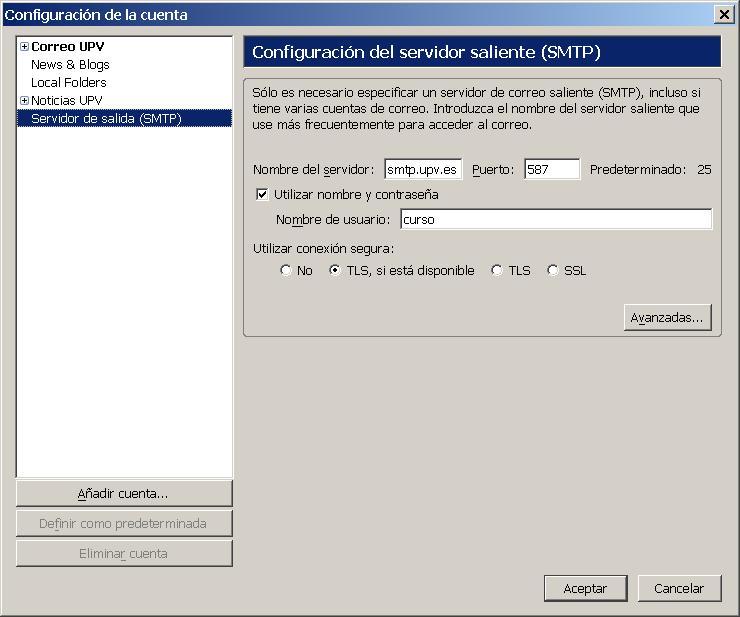Select the No secure connection option
Viewport: 740px width, 617px height.
286,270
